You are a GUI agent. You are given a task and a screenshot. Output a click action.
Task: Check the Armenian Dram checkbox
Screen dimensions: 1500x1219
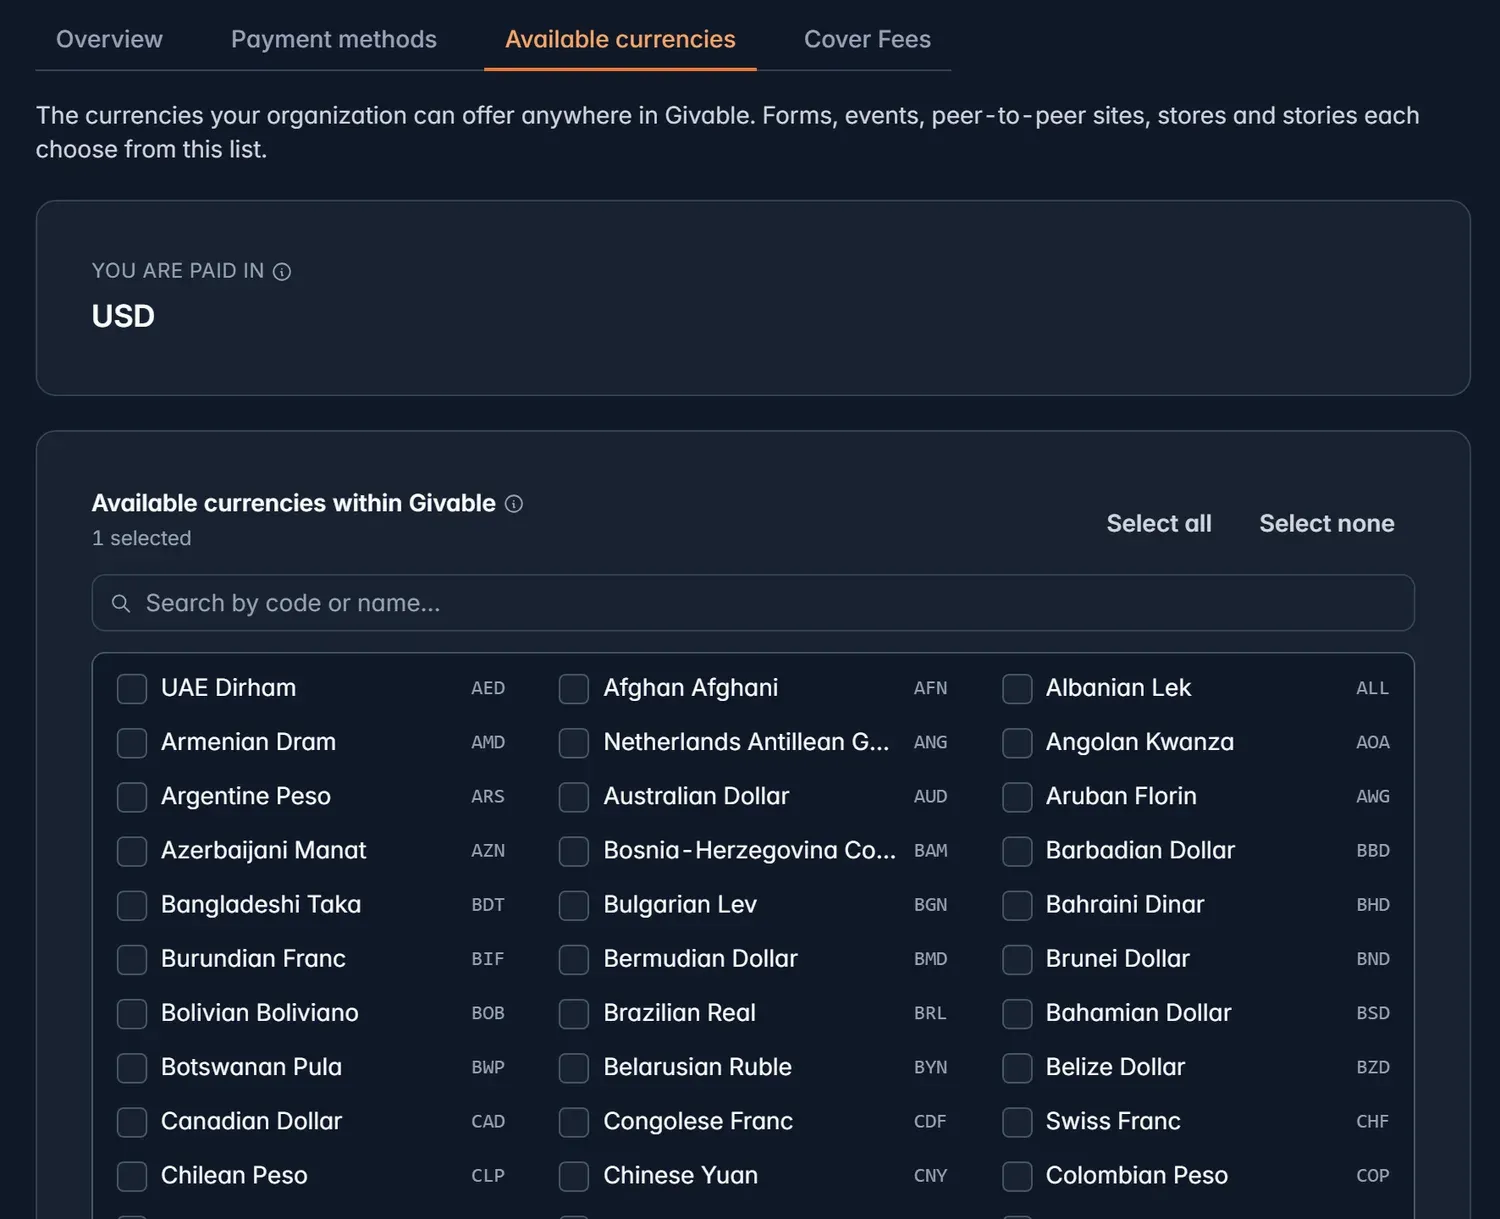(x=132, y=743)
